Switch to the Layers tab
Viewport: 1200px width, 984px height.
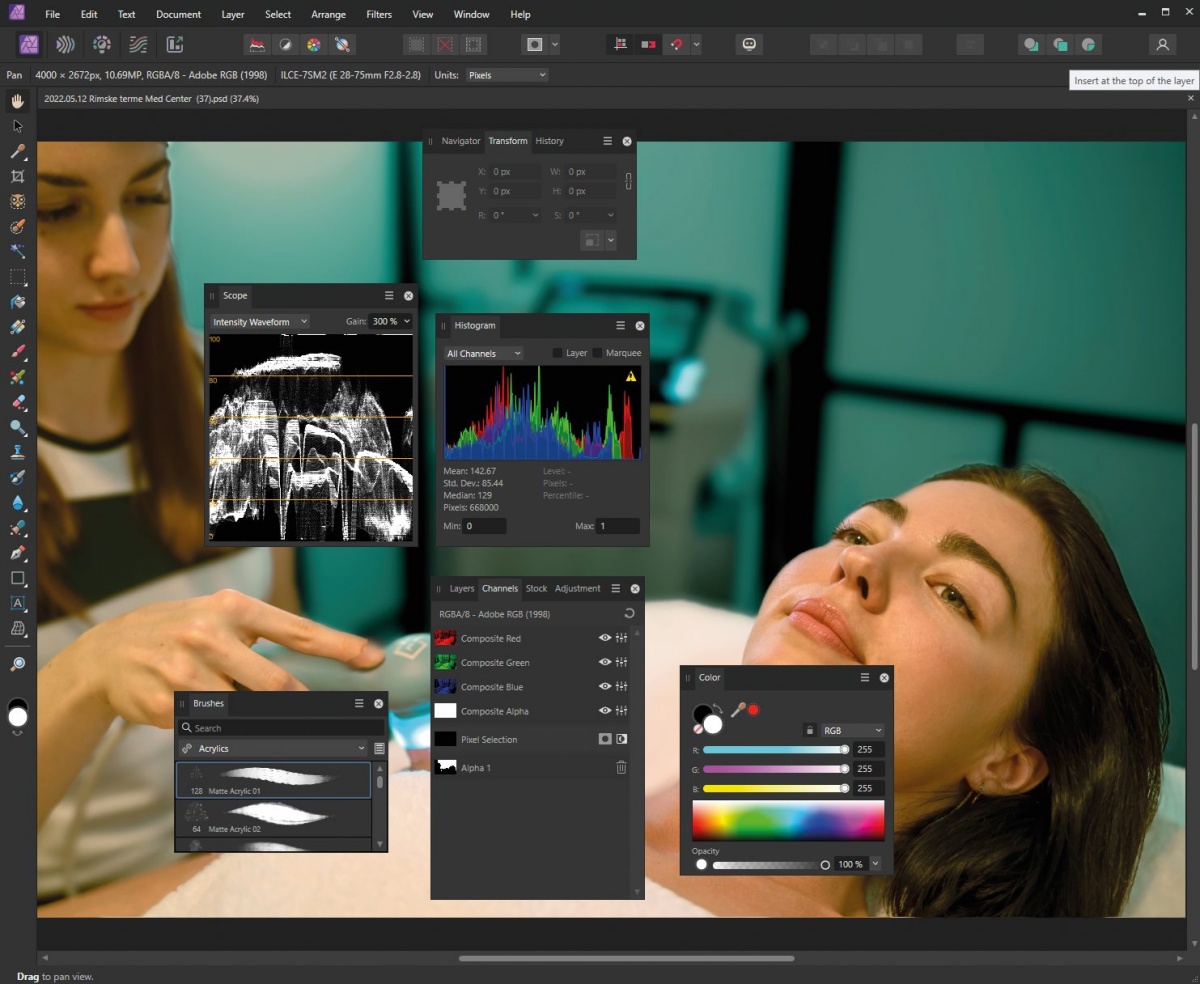[x=462, y=589]
